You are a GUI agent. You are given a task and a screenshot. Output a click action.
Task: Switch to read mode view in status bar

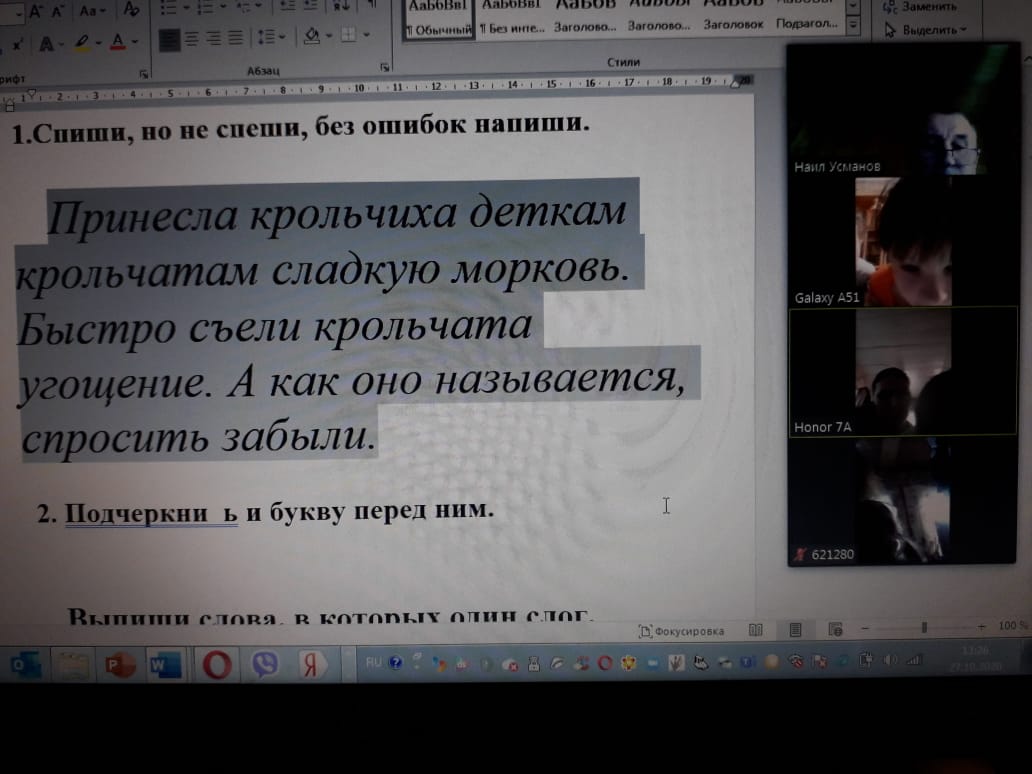pyautogui.click(x=756, y=630)
